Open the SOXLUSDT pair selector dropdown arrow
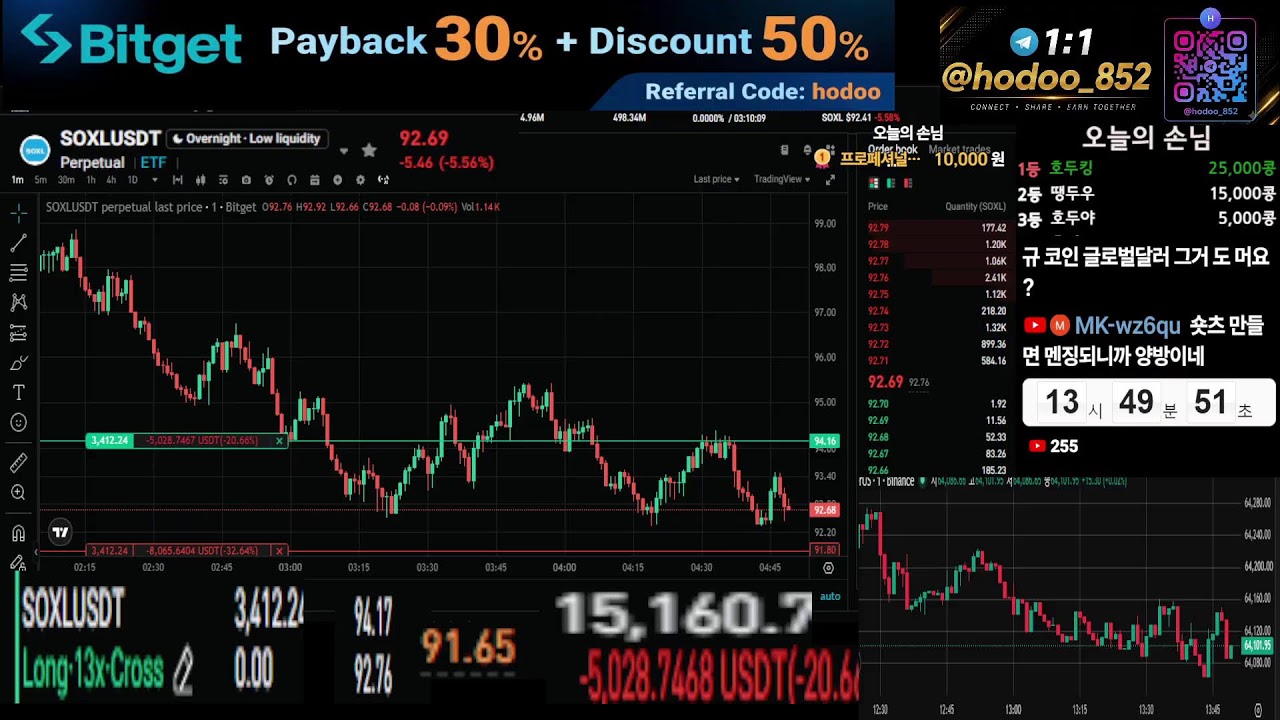 click(x=343, y=151)
